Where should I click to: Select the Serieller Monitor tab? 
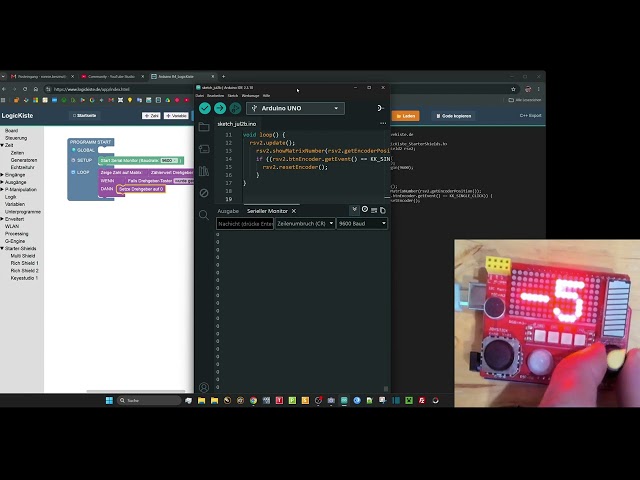[267, 211]
